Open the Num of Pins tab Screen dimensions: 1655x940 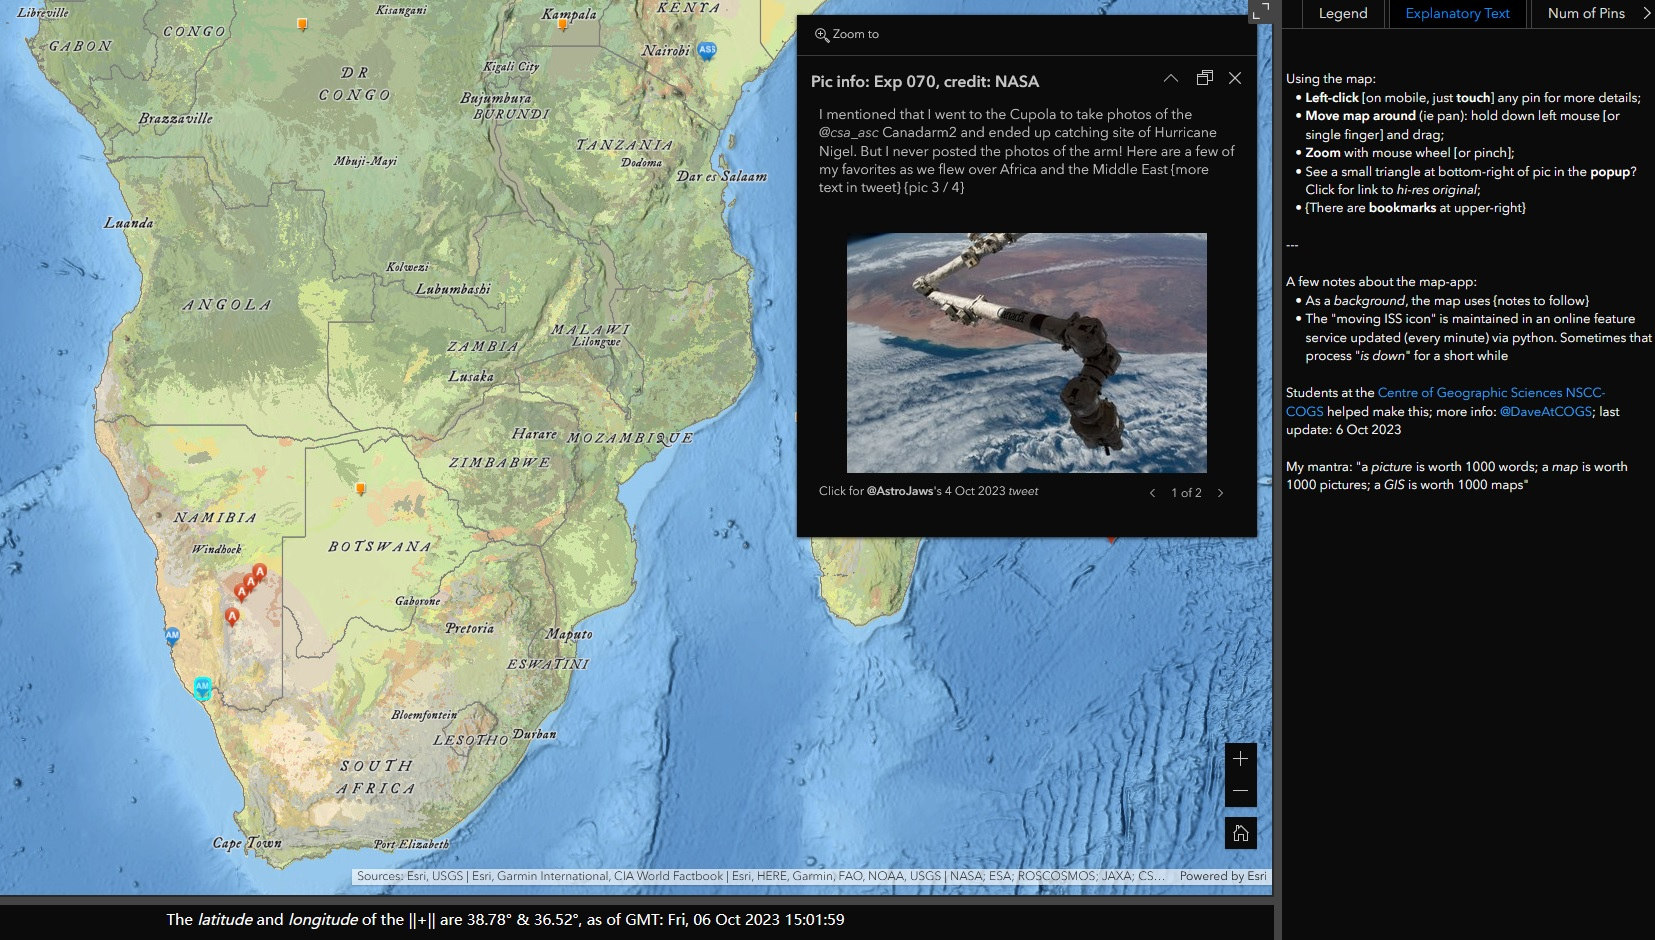(x=1585, y=13)
